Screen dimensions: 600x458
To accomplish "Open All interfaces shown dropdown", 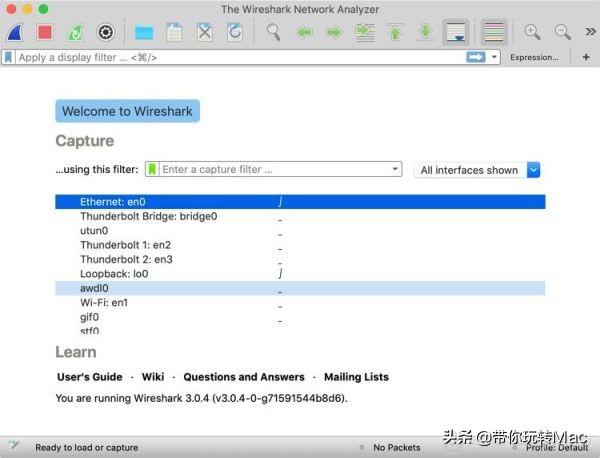I will coord(477,170).
